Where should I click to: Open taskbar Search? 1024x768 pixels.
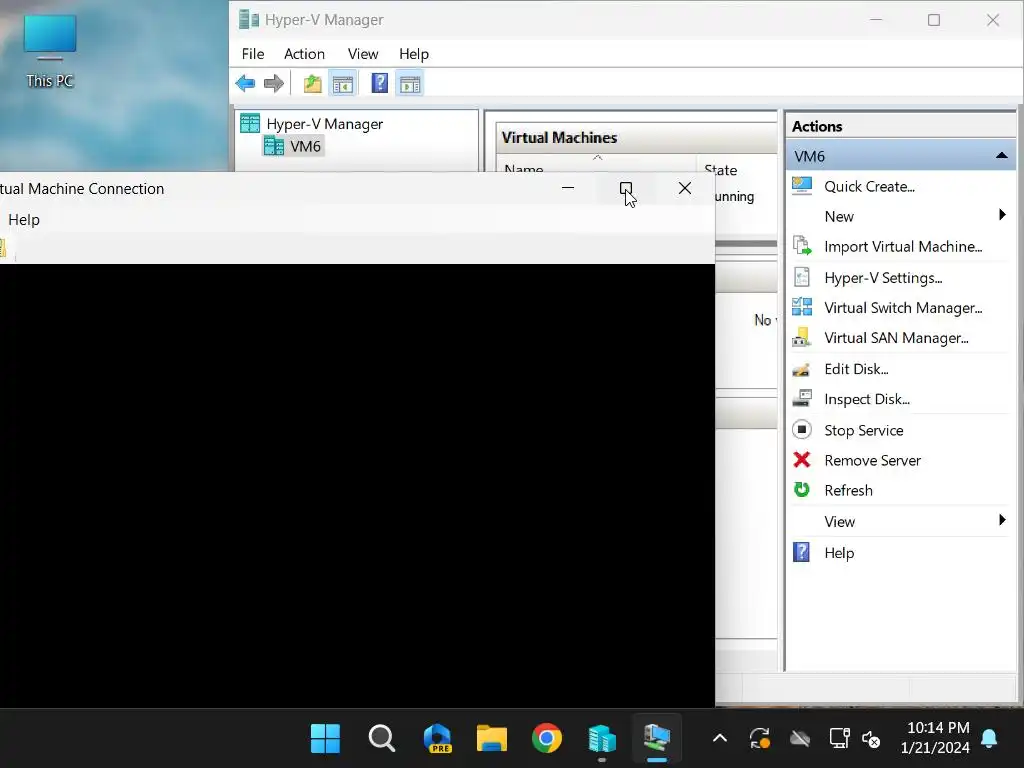[x=381, y=739]
